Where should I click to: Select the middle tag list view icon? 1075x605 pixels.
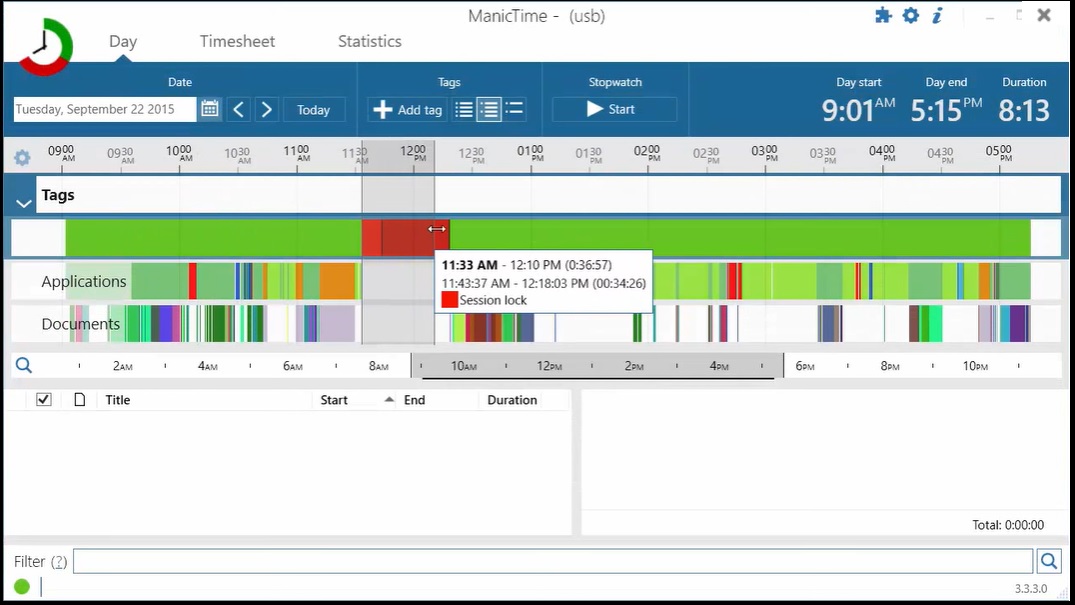coord(489,109)
